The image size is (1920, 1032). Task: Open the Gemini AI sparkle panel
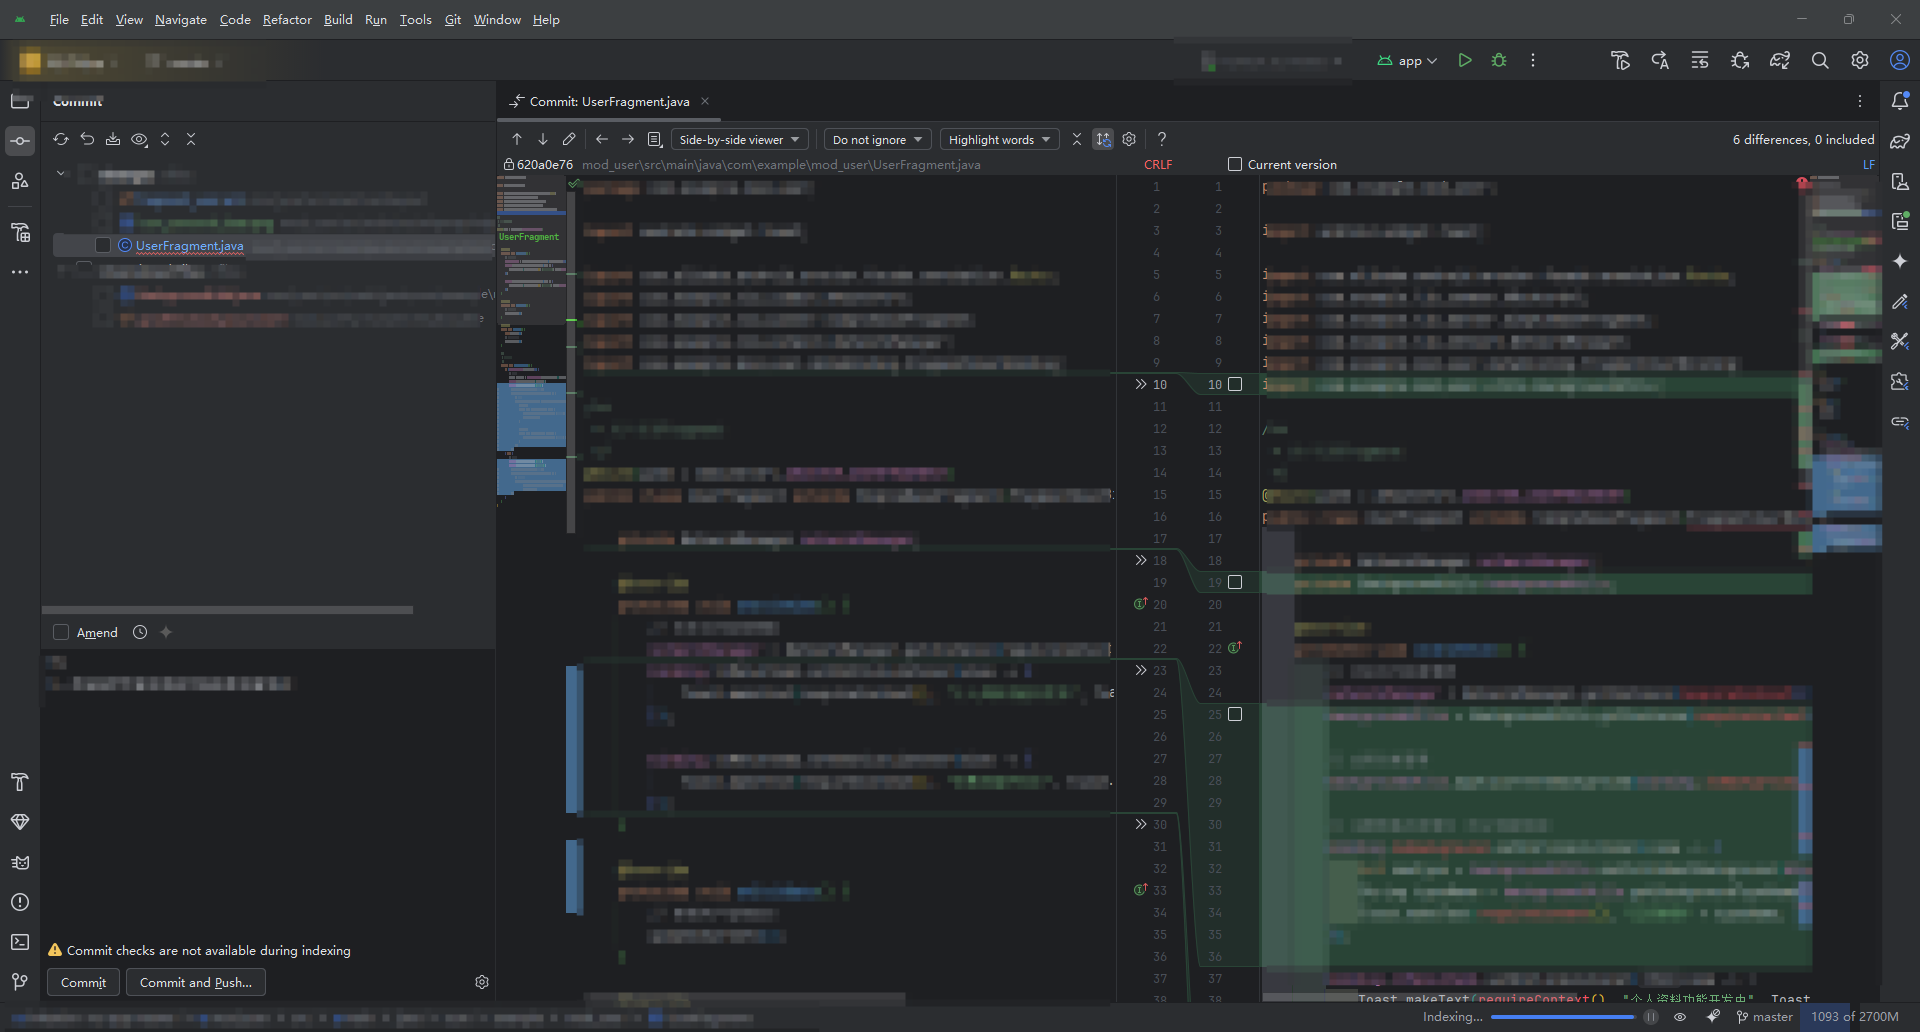click(x=1901, y=261)
